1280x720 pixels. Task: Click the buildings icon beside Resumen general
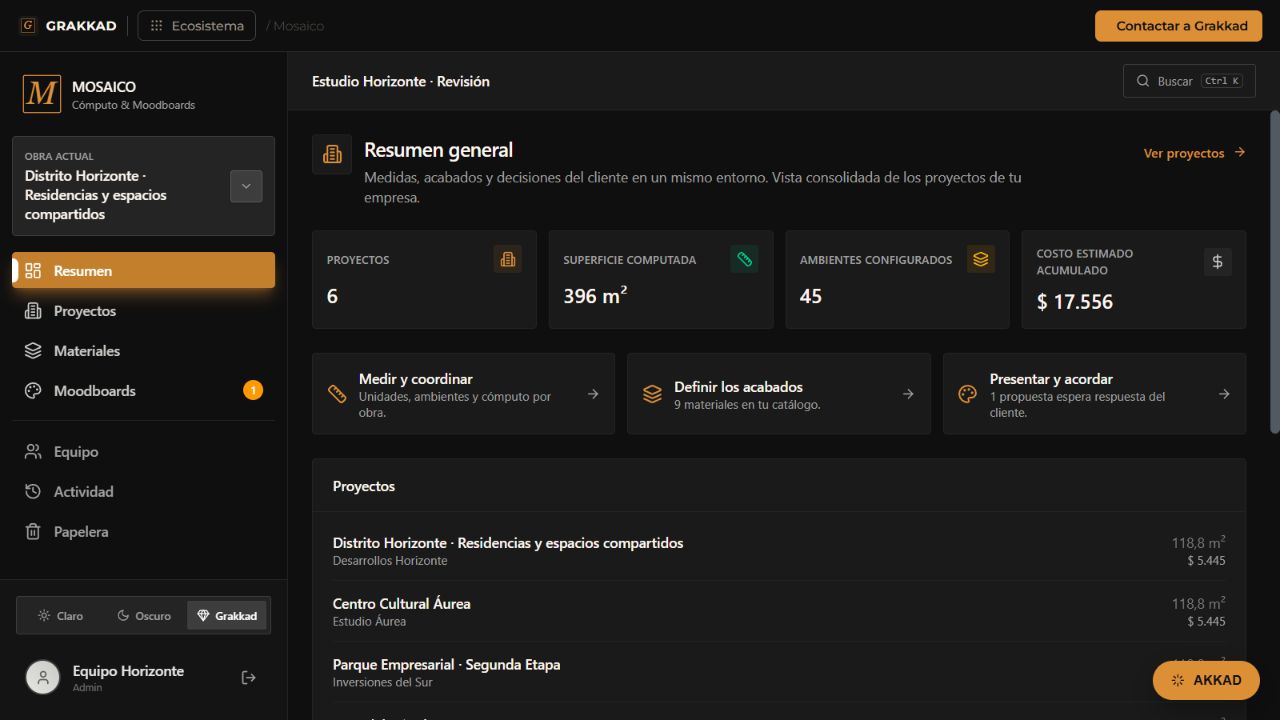coord(332,154)
